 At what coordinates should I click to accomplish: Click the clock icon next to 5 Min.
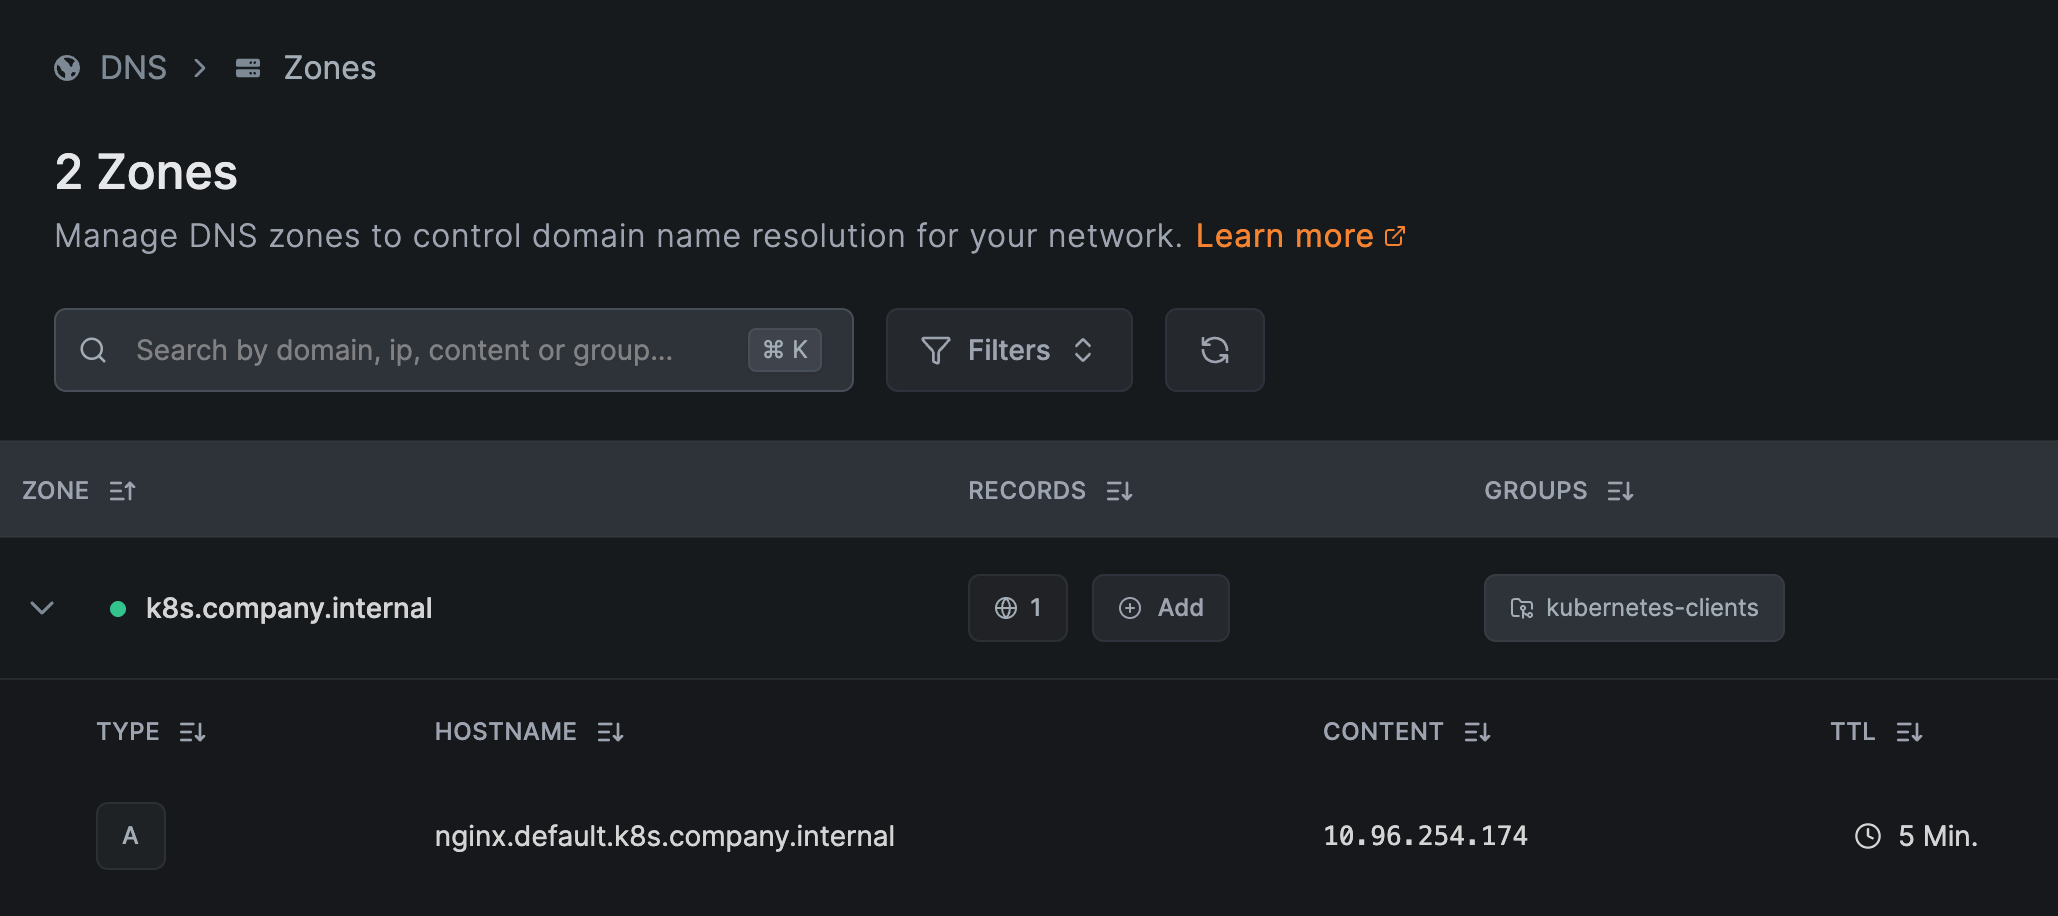point(1868,836)
